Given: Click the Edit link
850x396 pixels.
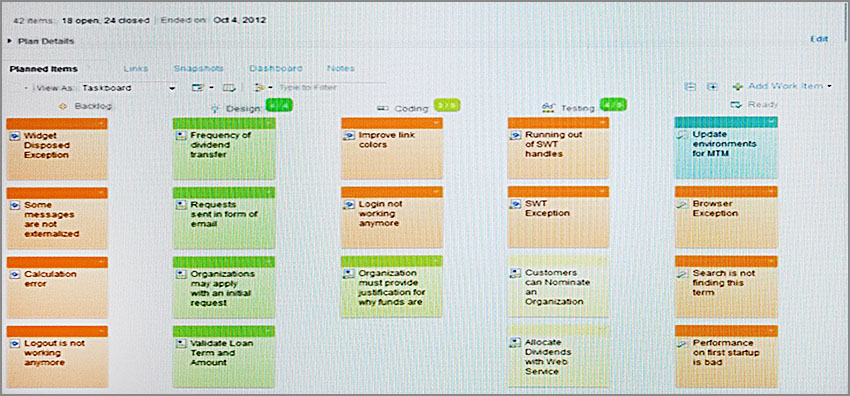Looking at the screenshot, I should (x=819, y=39).
